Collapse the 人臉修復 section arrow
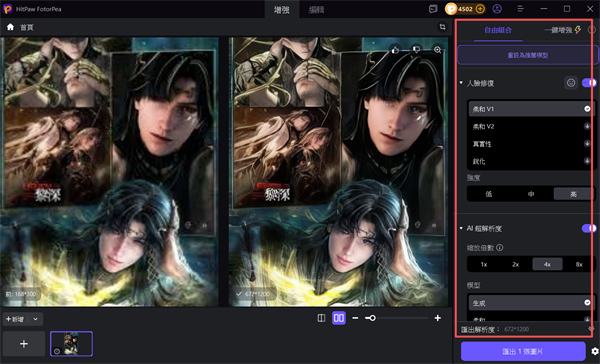 [x=461, y=83]
